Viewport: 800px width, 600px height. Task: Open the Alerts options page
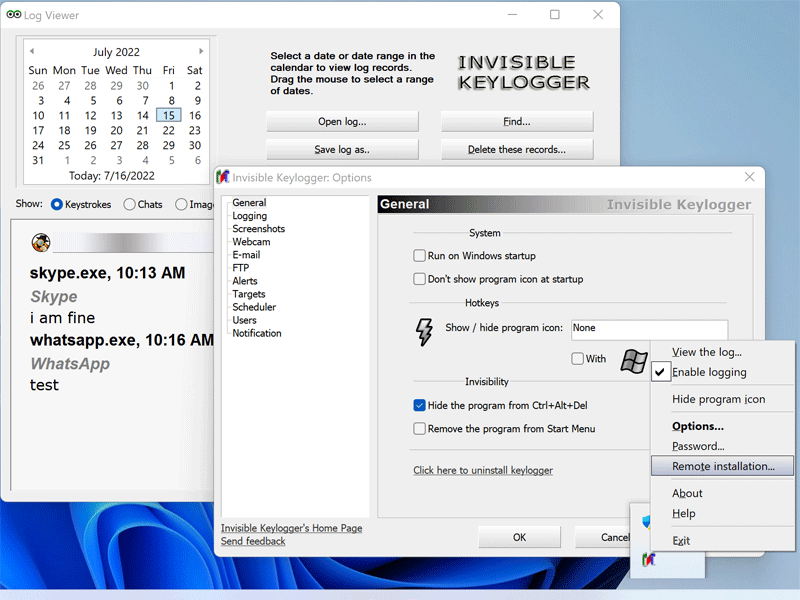click(x=245, y=281)
